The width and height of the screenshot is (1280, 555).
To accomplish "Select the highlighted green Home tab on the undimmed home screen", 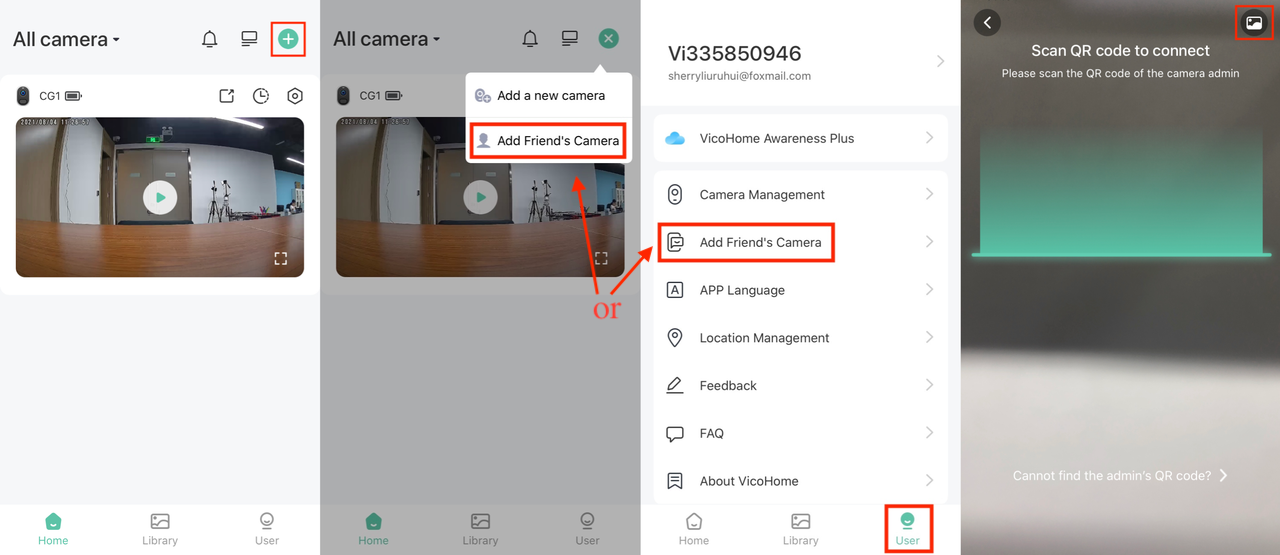I will coord(53,529).
